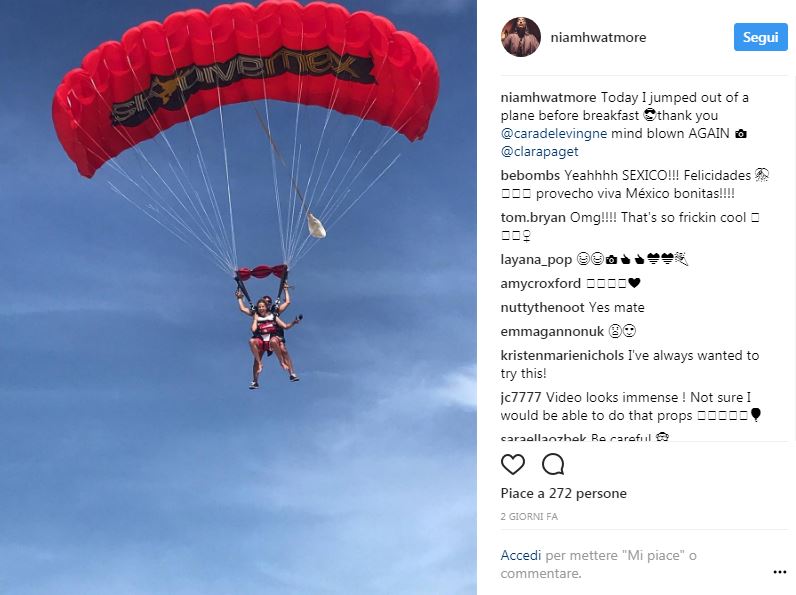Screen dimensions: 796x595
Task: Click the red parachute skydiving photo
Action: pyautogui.click(x=238, y=298)
